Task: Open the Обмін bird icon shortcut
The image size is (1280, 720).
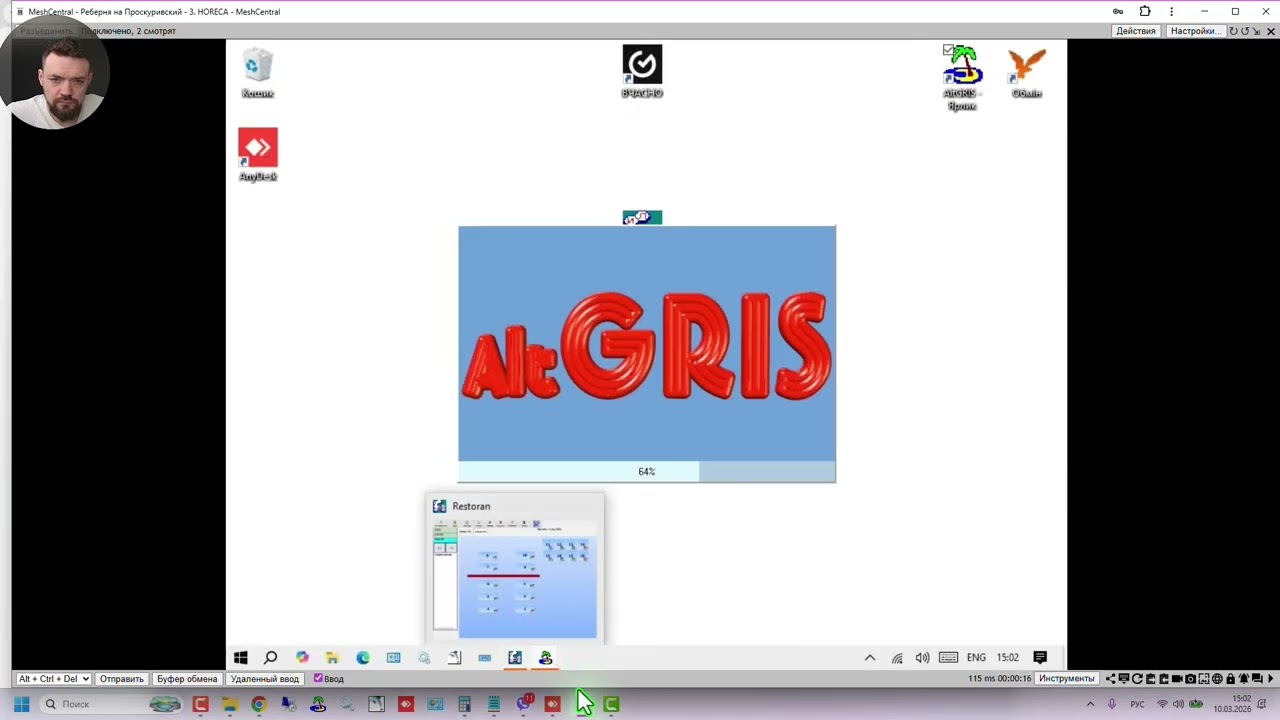Action: coord(1026,73)
